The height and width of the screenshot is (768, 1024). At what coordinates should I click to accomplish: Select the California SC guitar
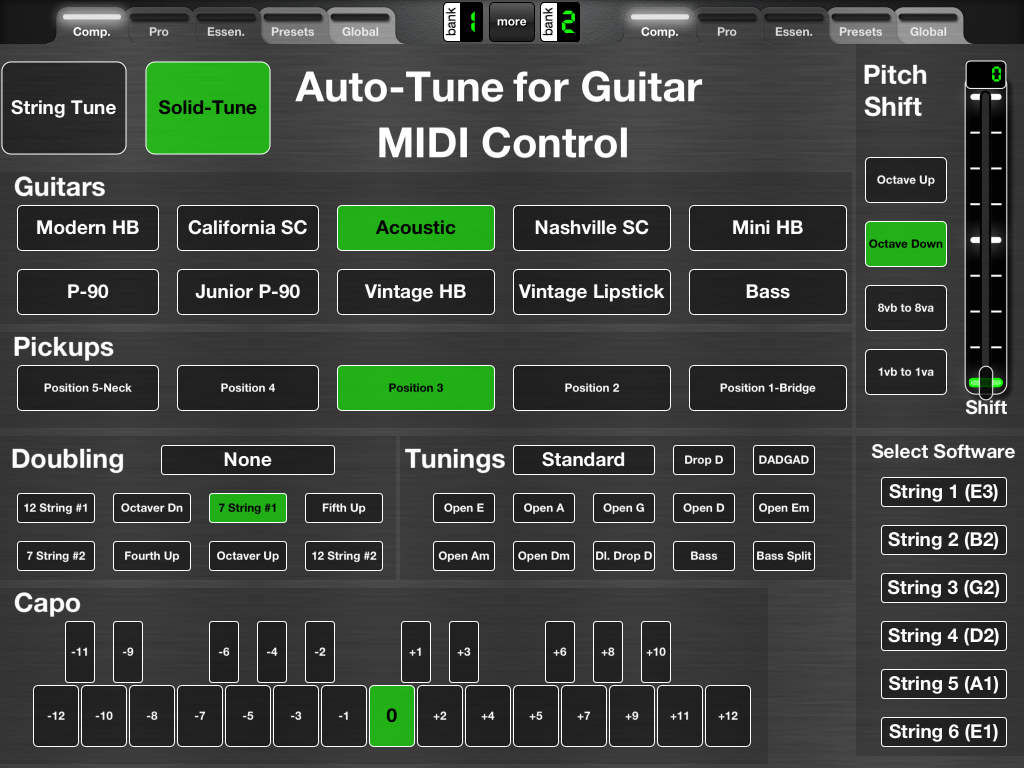tap(248, 228)
